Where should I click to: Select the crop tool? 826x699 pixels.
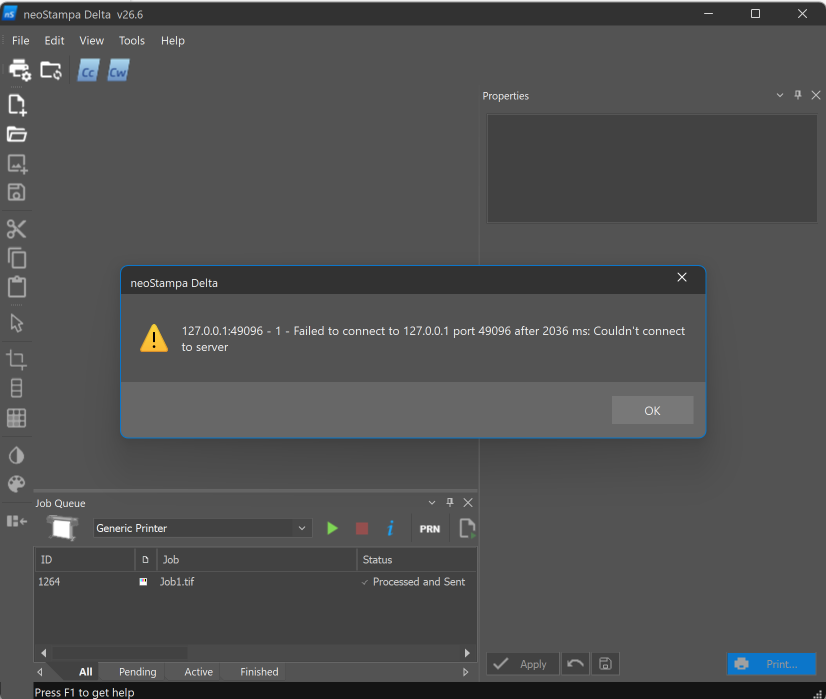[16, 360]
